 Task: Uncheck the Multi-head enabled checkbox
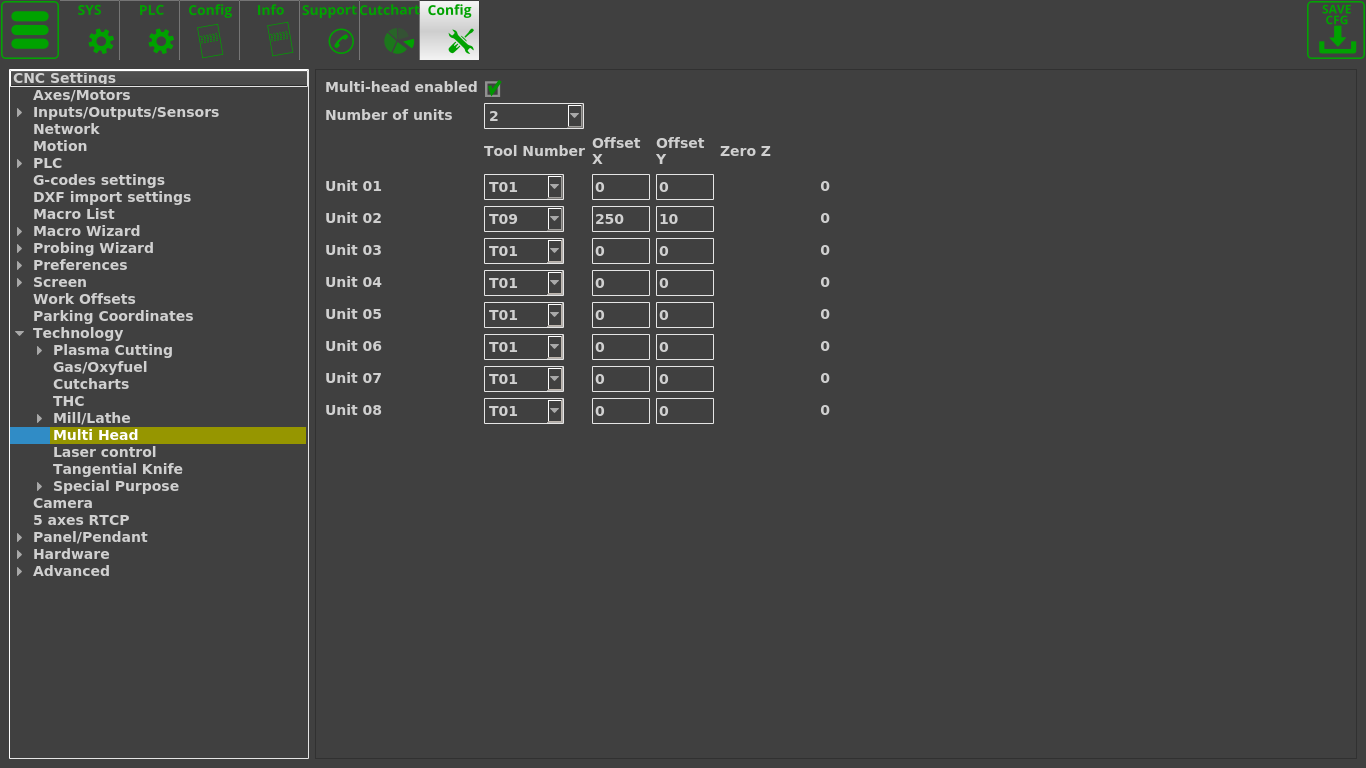click(x=492, y=88)
